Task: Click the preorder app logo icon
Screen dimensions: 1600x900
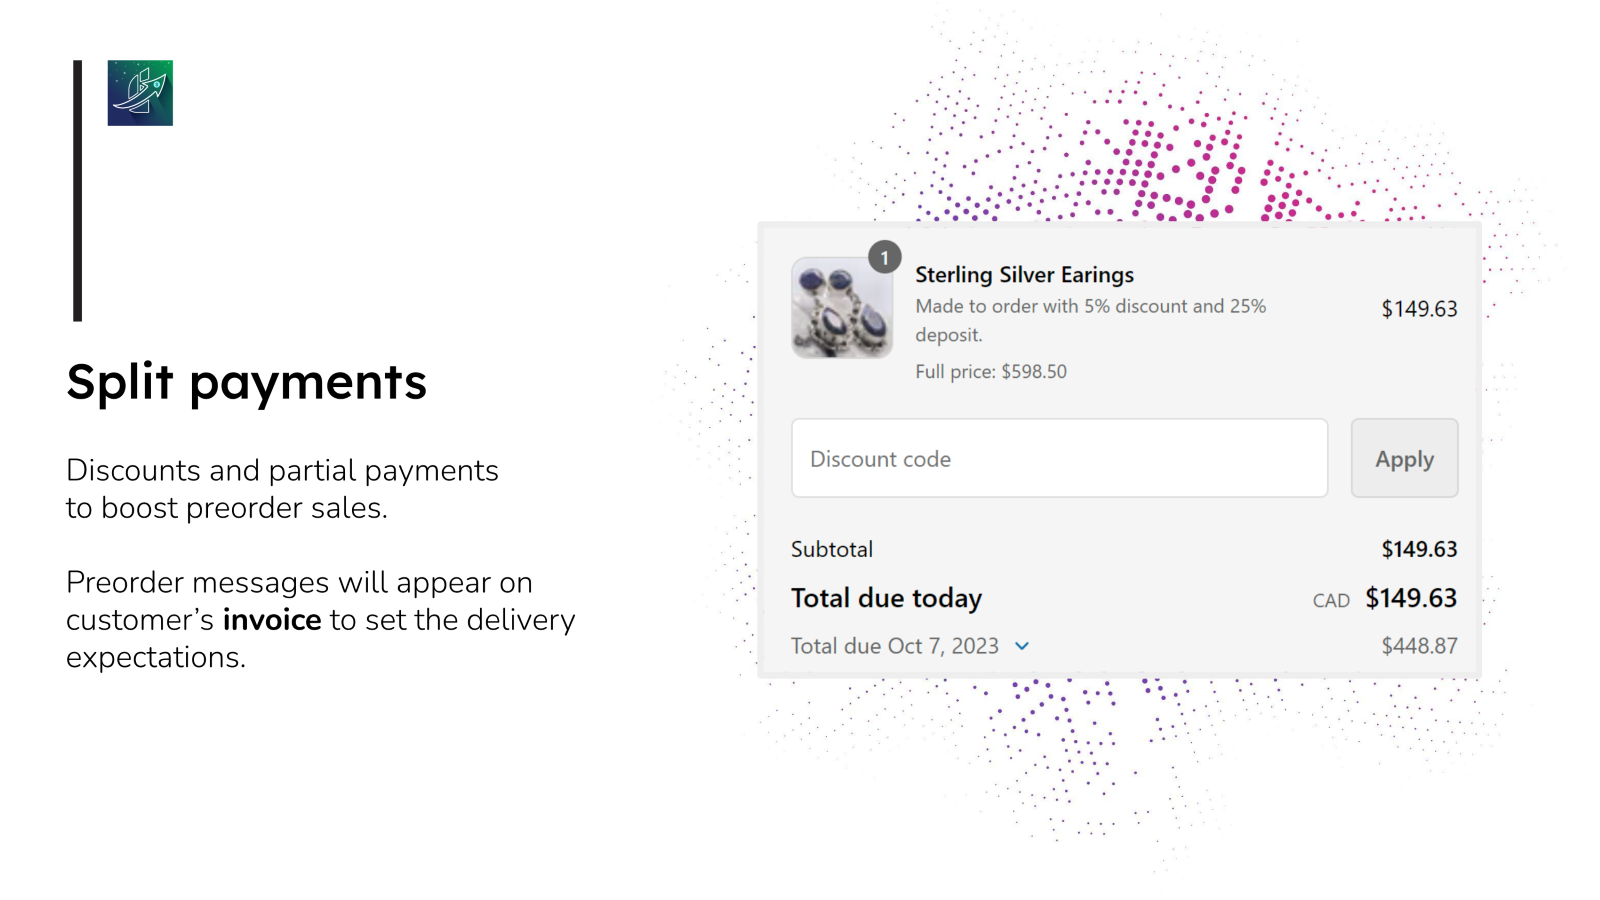Action: [139, 93]
